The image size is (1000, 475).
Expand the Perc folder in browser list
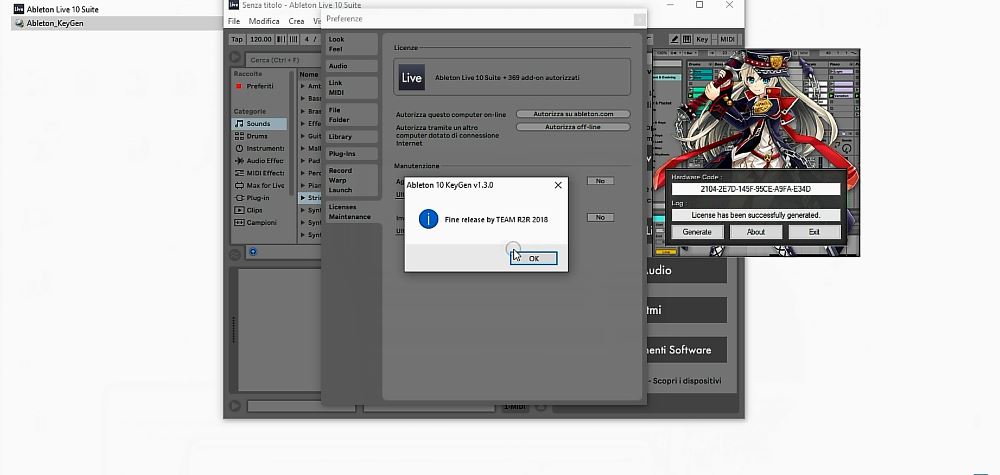pyautogui.click(x=303, y=173)
